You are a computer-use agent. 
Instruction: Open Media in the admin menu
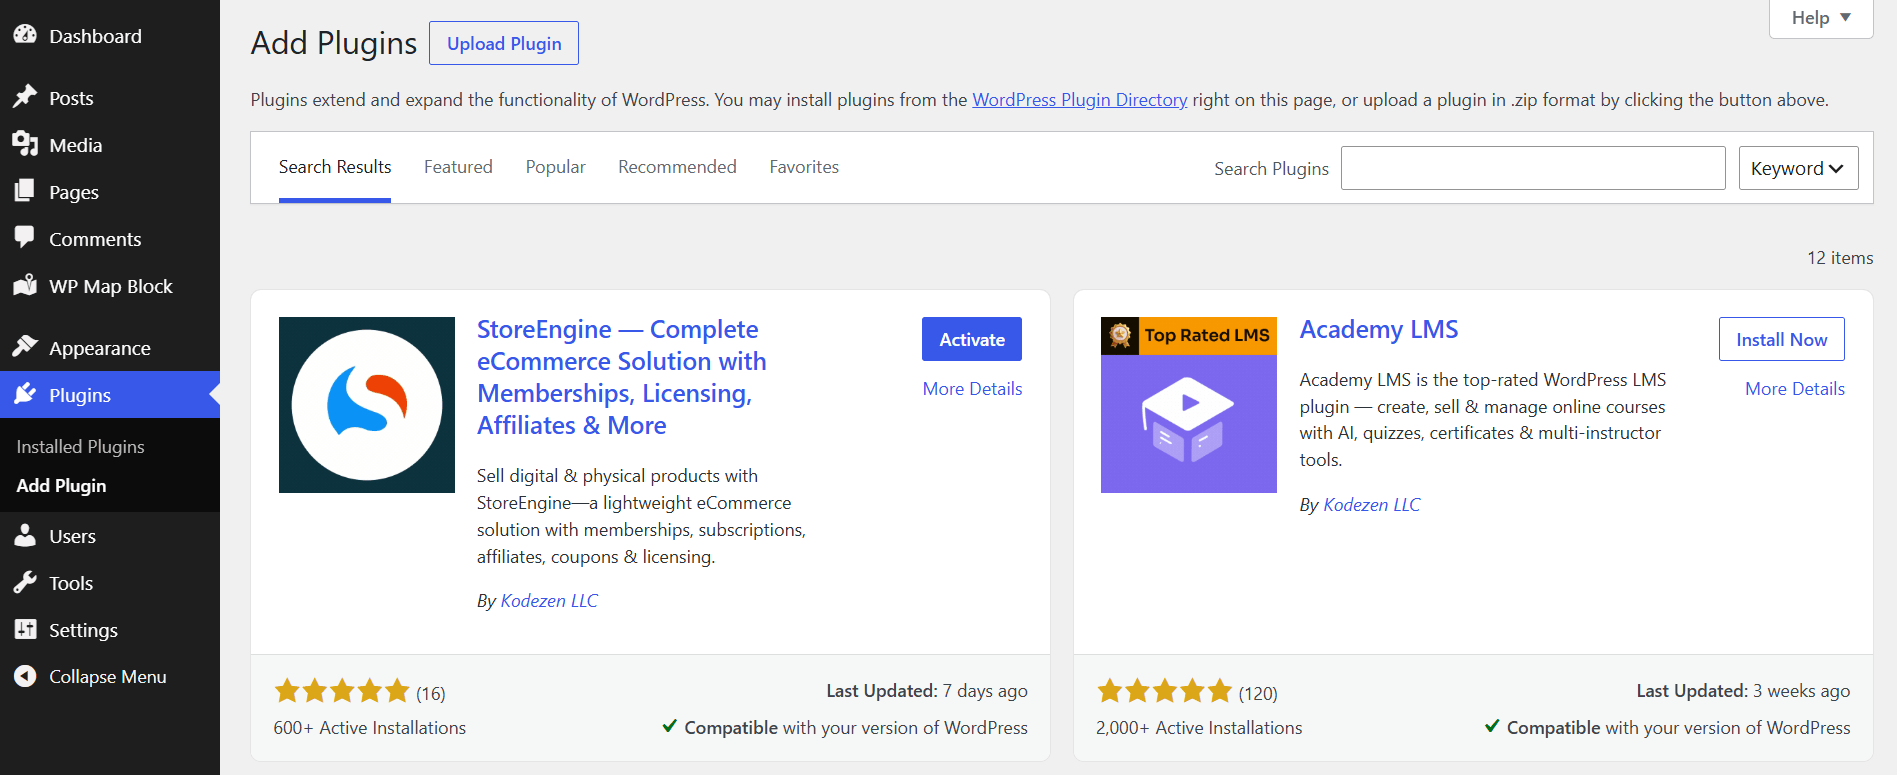(110, 145)
